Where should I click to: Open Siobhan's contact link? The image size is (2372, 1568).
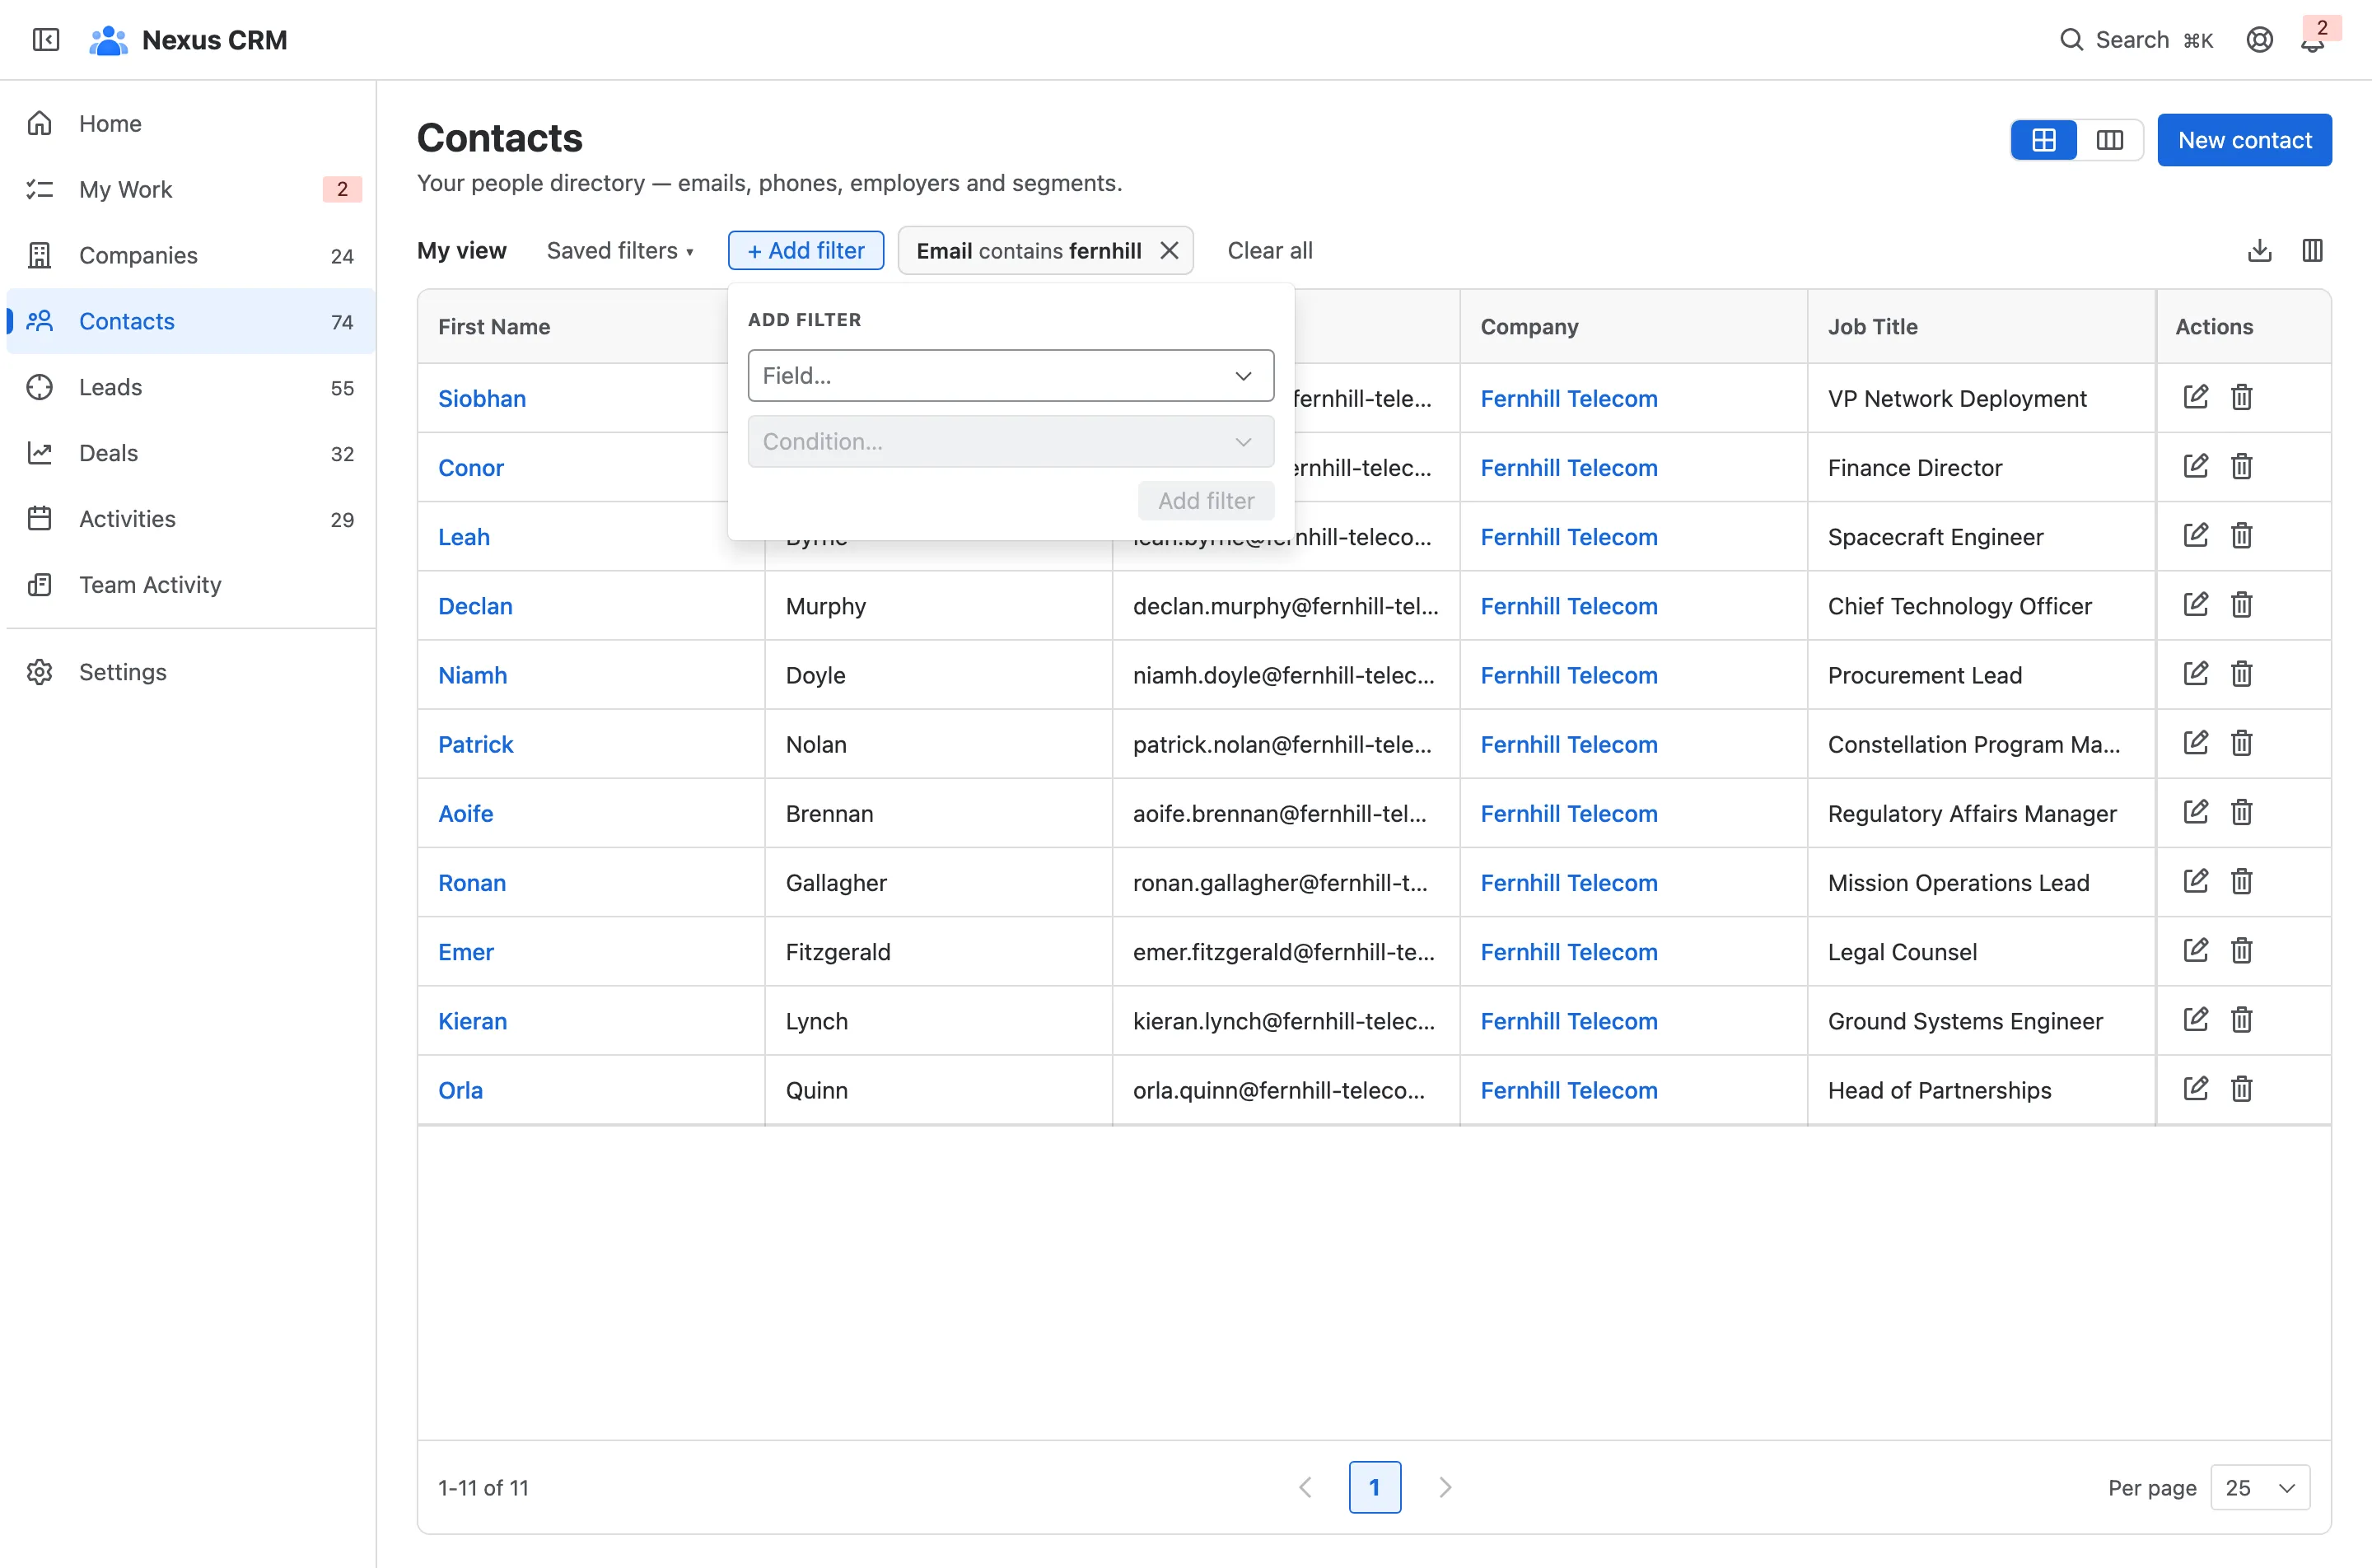pos(482,398)
